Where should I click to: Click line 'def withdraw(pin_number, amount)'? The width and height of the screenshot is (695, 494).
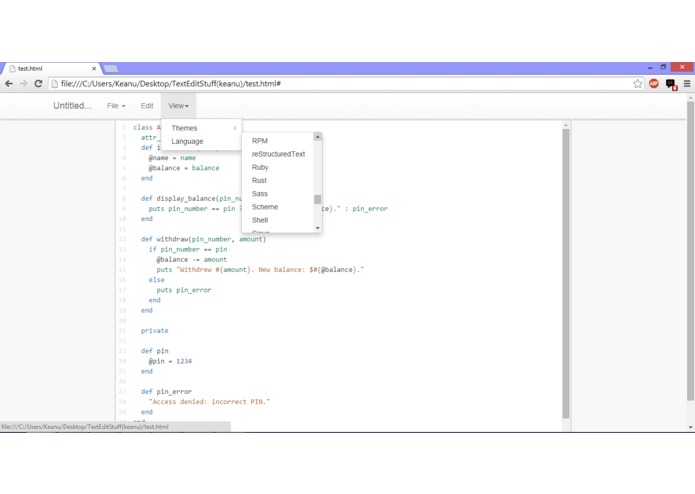tap(203, 239)
